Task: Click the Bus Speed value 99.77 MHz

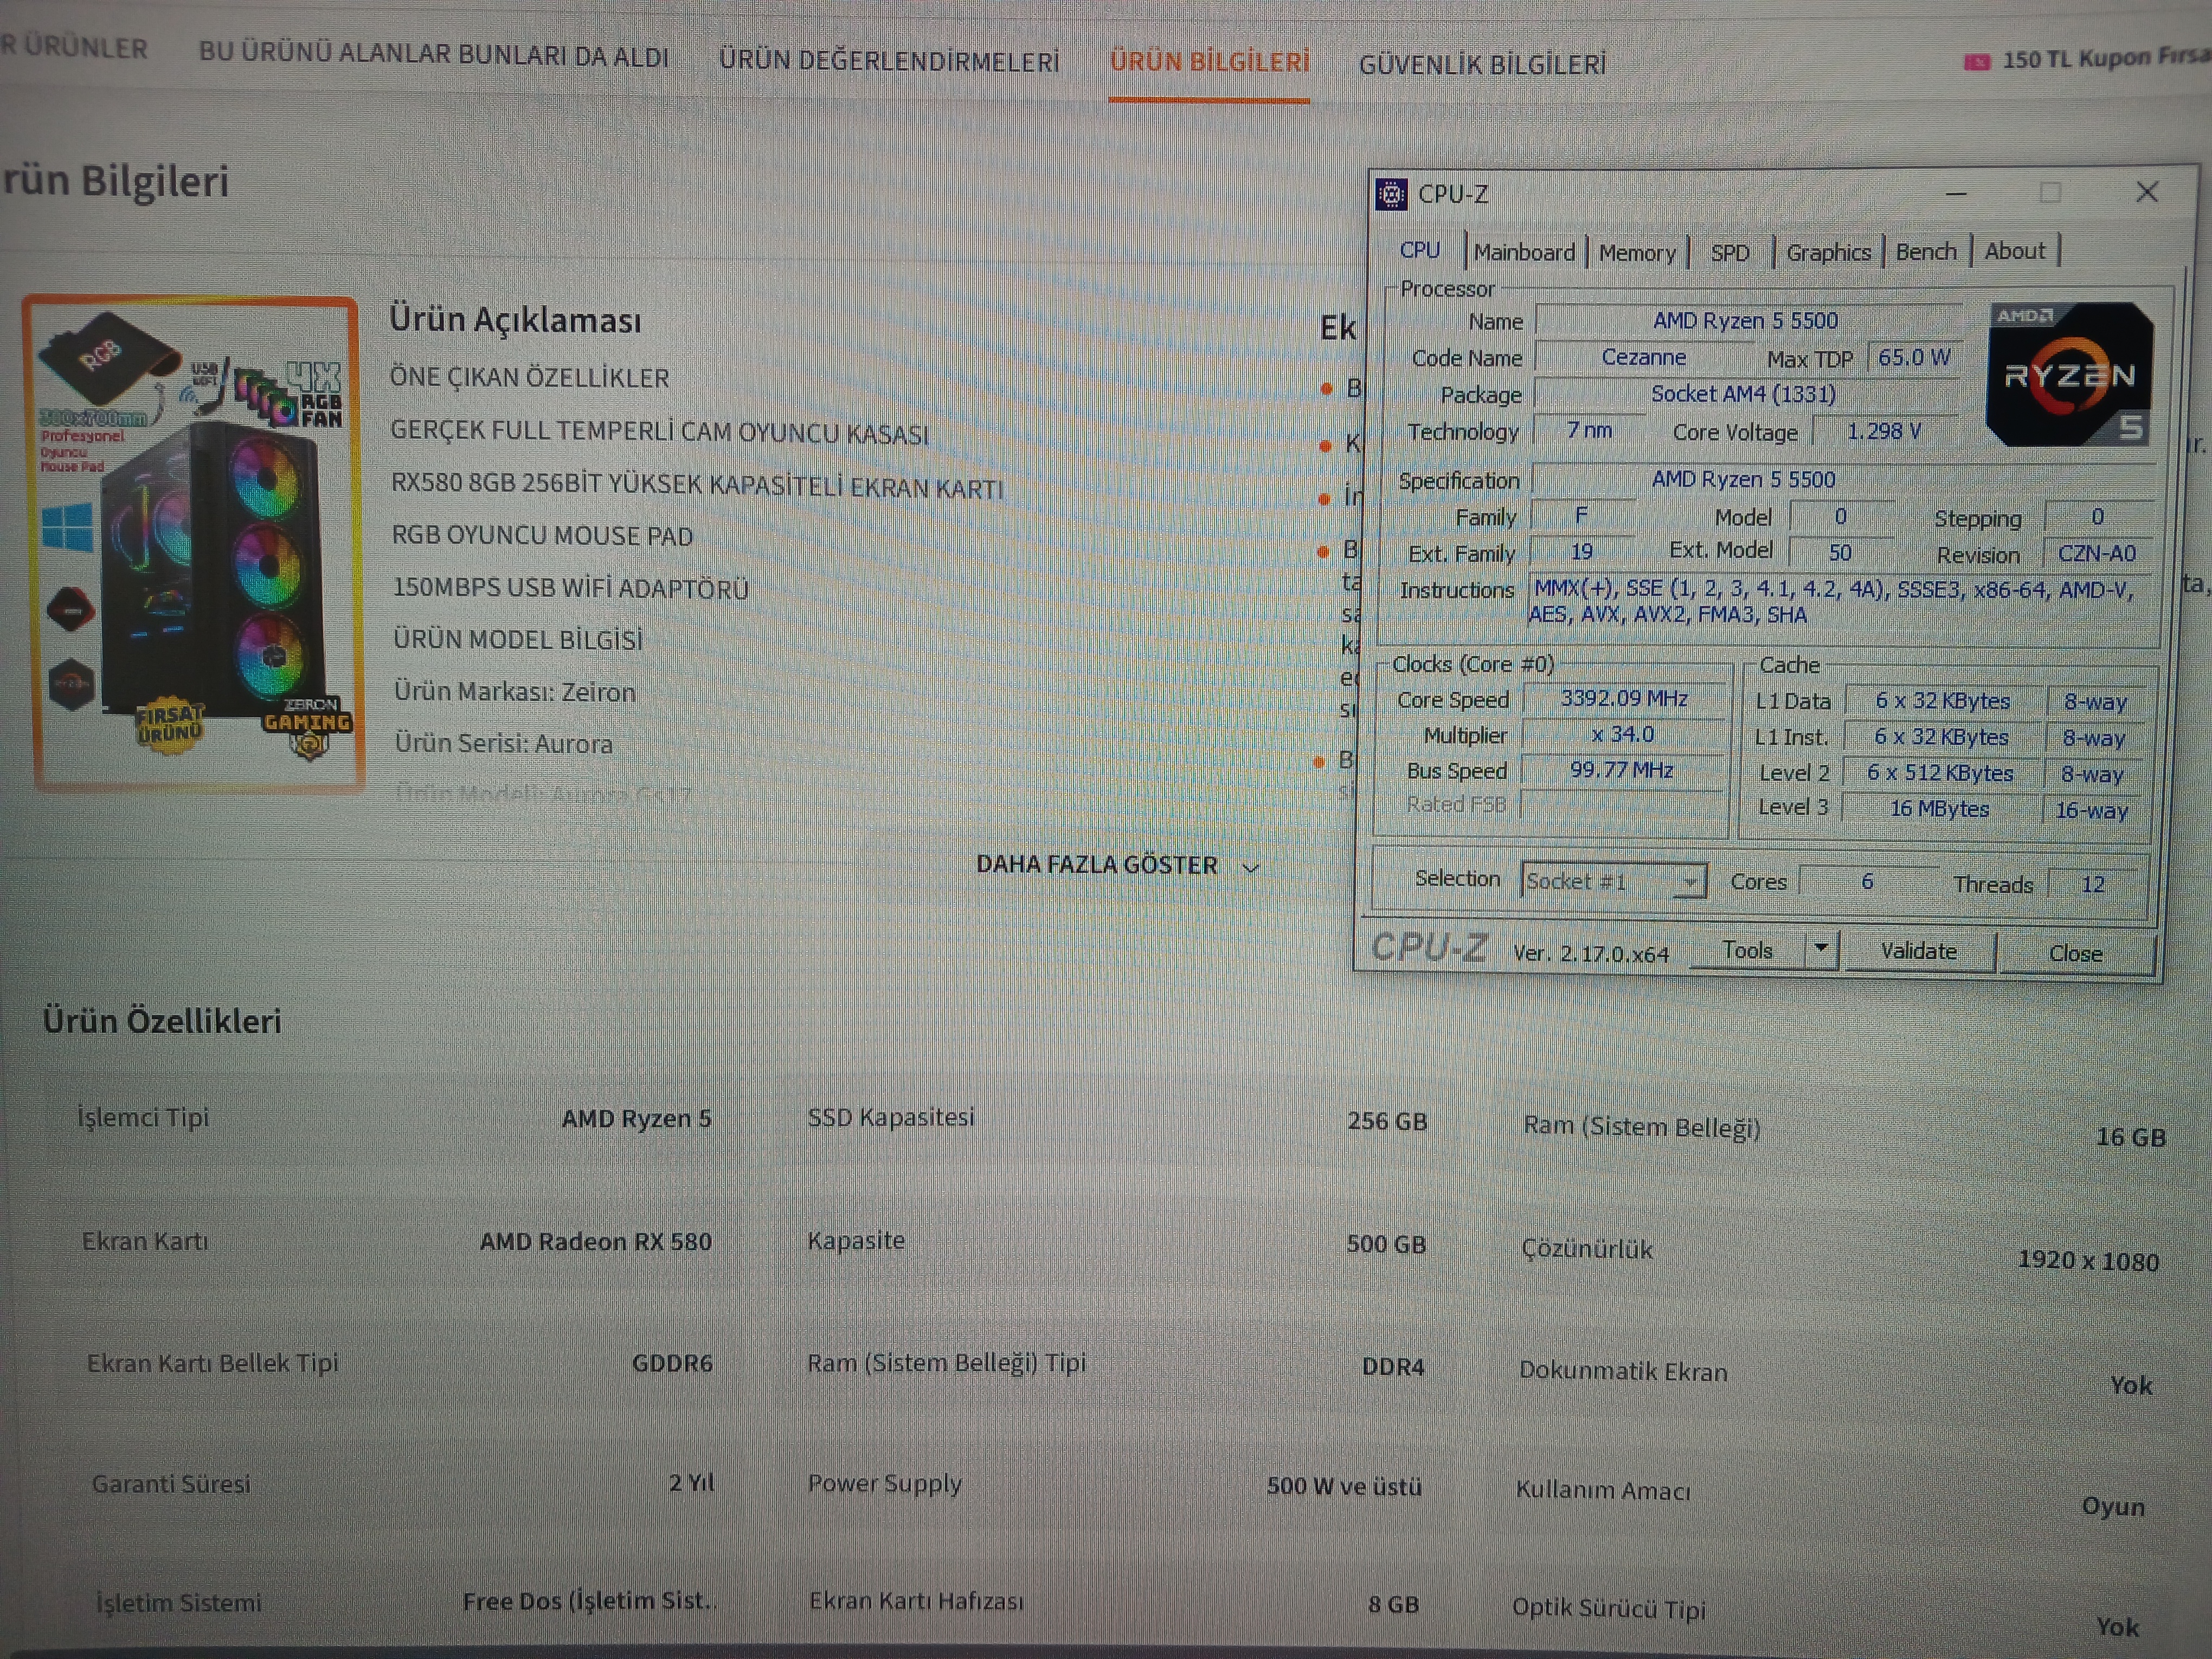Action: (x=1621, y=770)
